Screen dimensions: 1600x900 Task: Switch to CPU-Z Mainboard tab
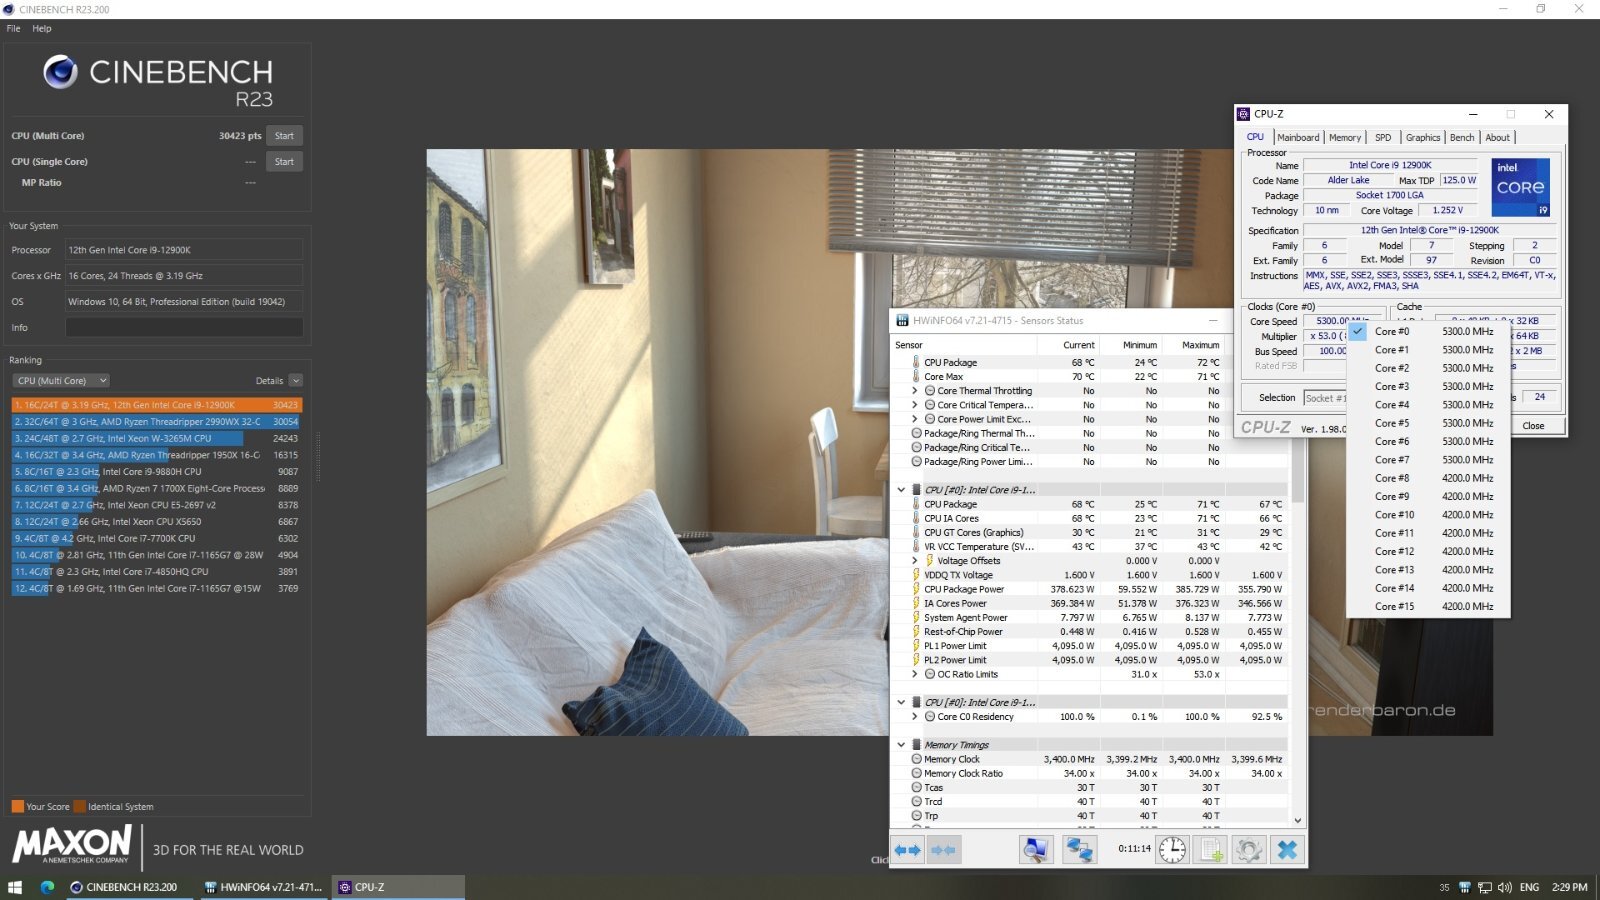tap(1298, 137)
